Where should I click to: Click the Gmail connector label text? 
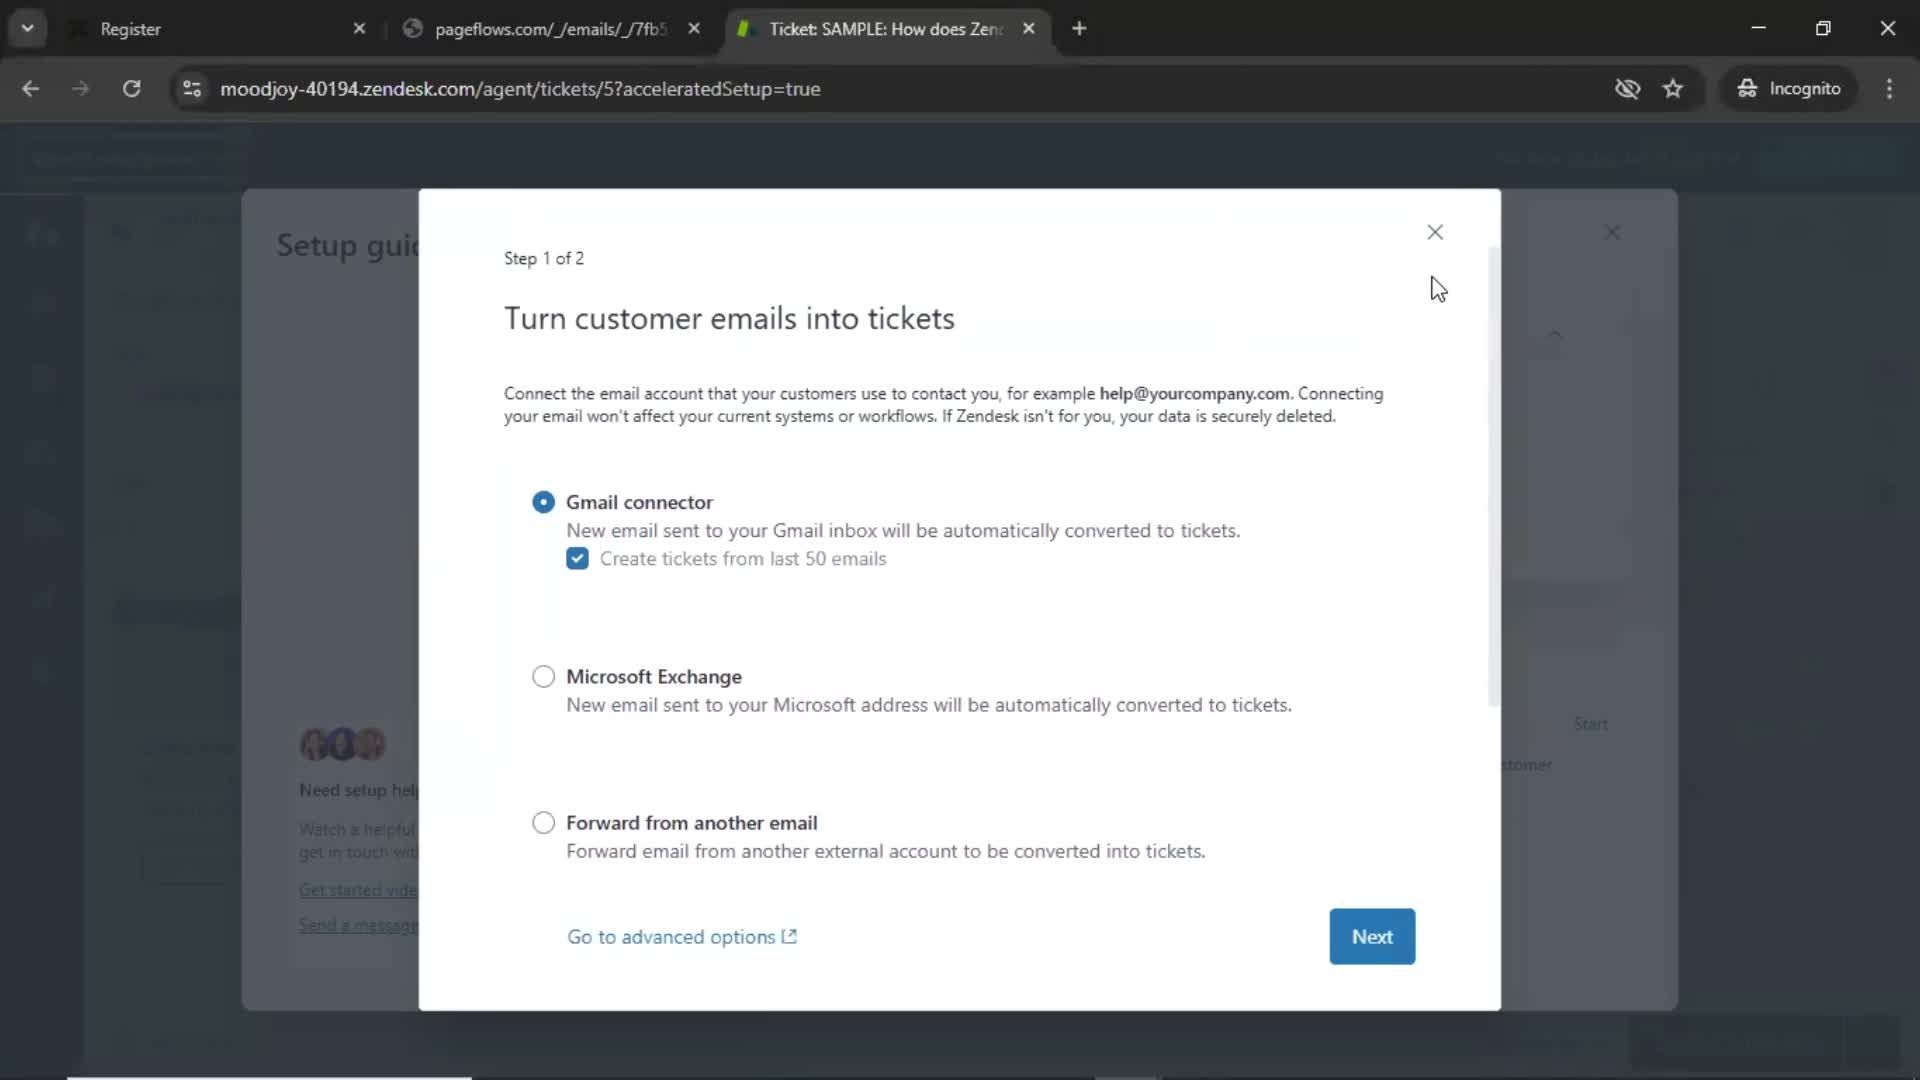[x=640, y=502]
